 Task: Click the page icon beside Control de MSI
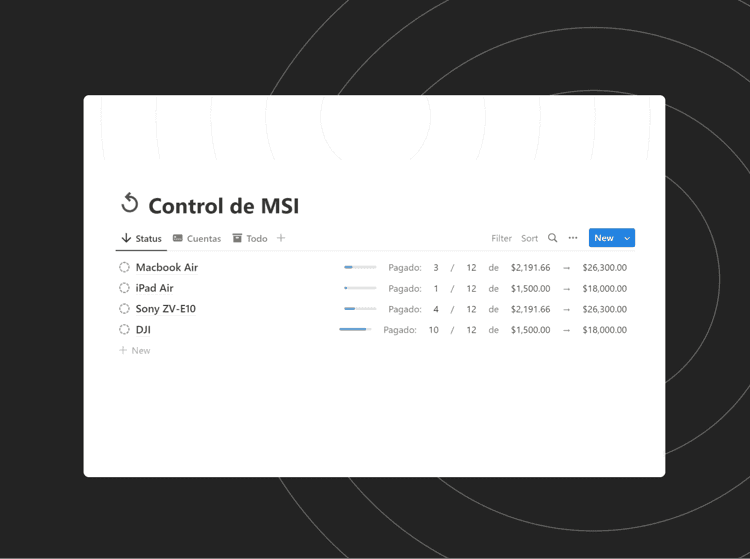click(129, 204)
